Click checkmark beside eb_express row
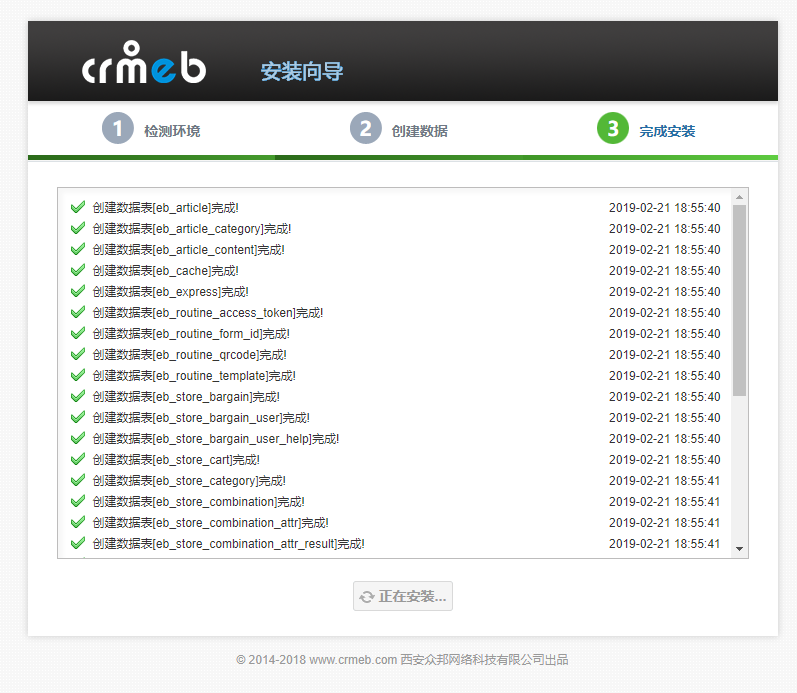 click(78, 291)
